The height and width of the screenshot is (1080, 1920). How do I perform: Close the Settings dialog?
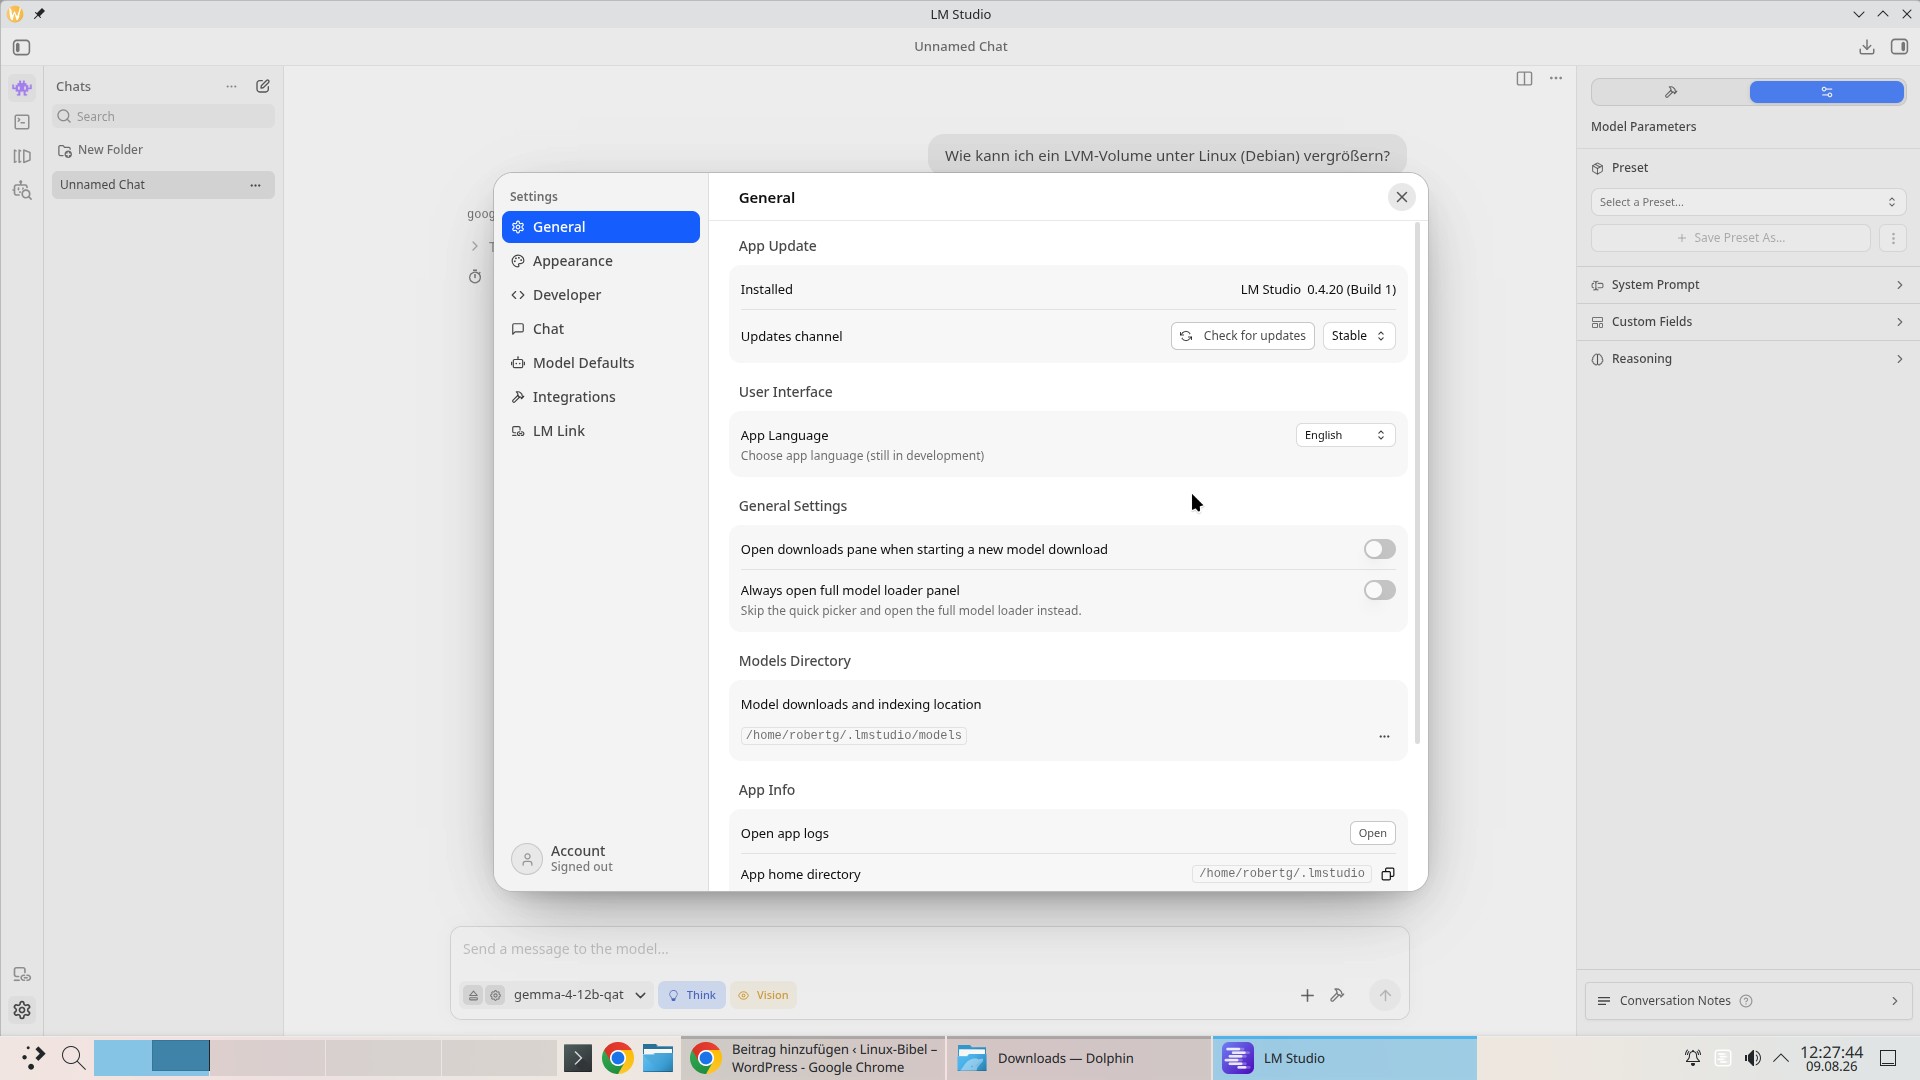pos(1401,198)
